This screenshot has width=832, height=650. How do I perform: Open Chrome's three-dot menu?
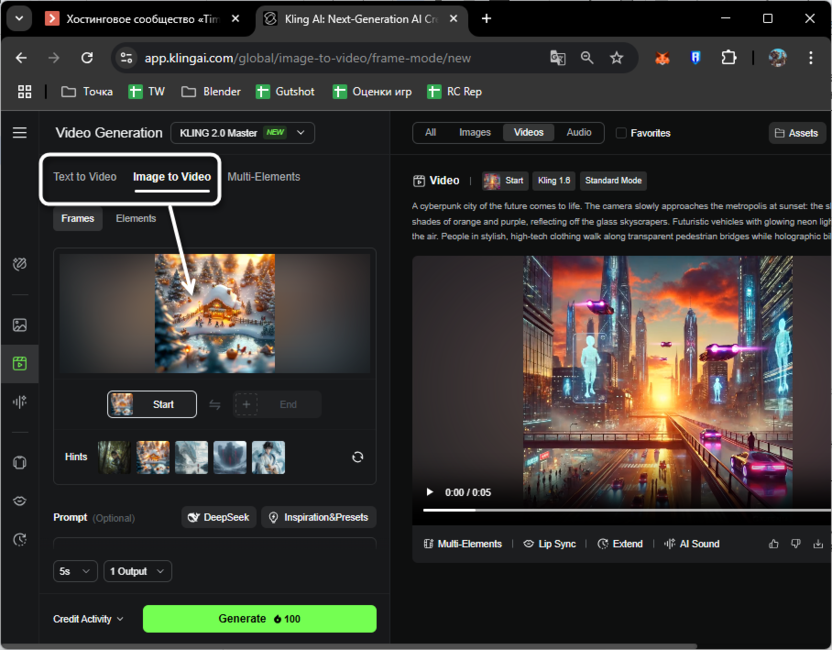pyautogui.click(x=810, y=58)
